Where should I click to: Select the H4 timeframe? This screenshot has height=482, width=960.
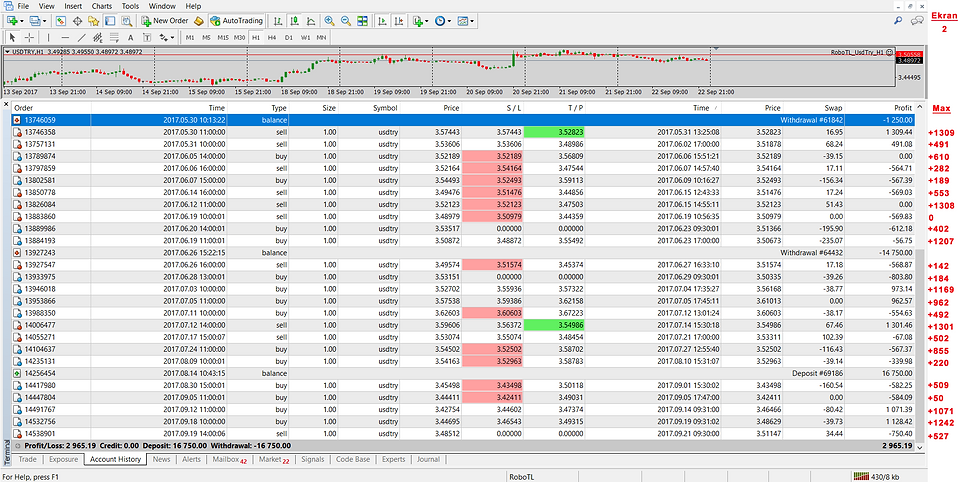272,37
